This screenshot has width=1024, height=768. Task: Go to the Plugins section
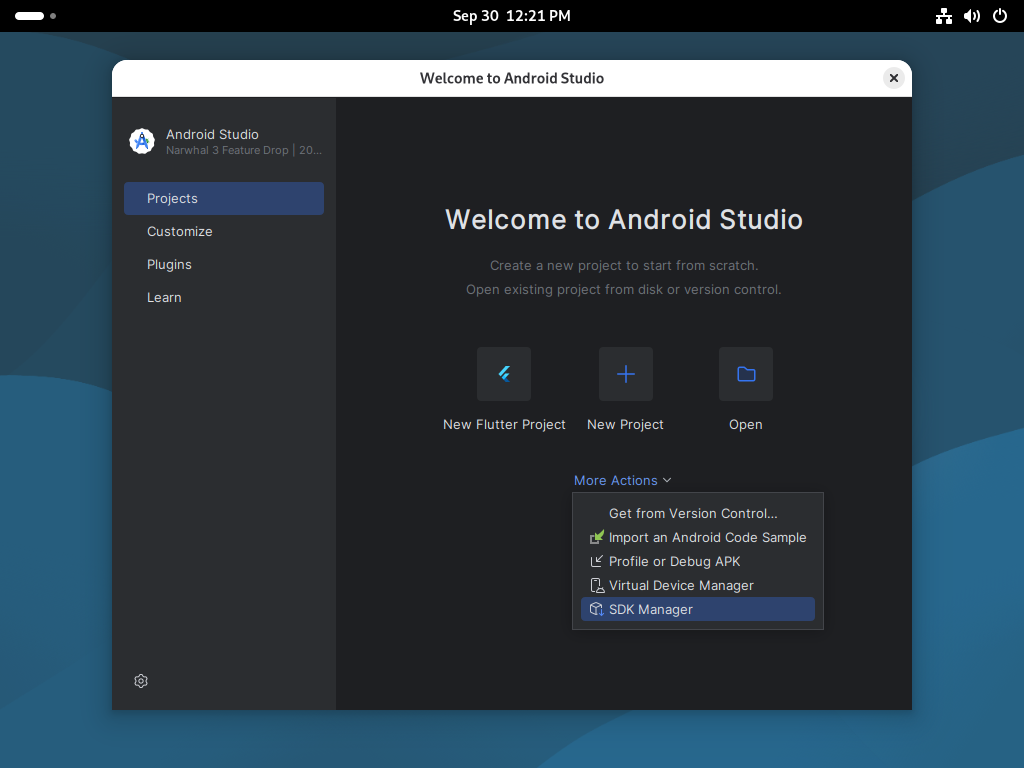click(x=169, y=264)
